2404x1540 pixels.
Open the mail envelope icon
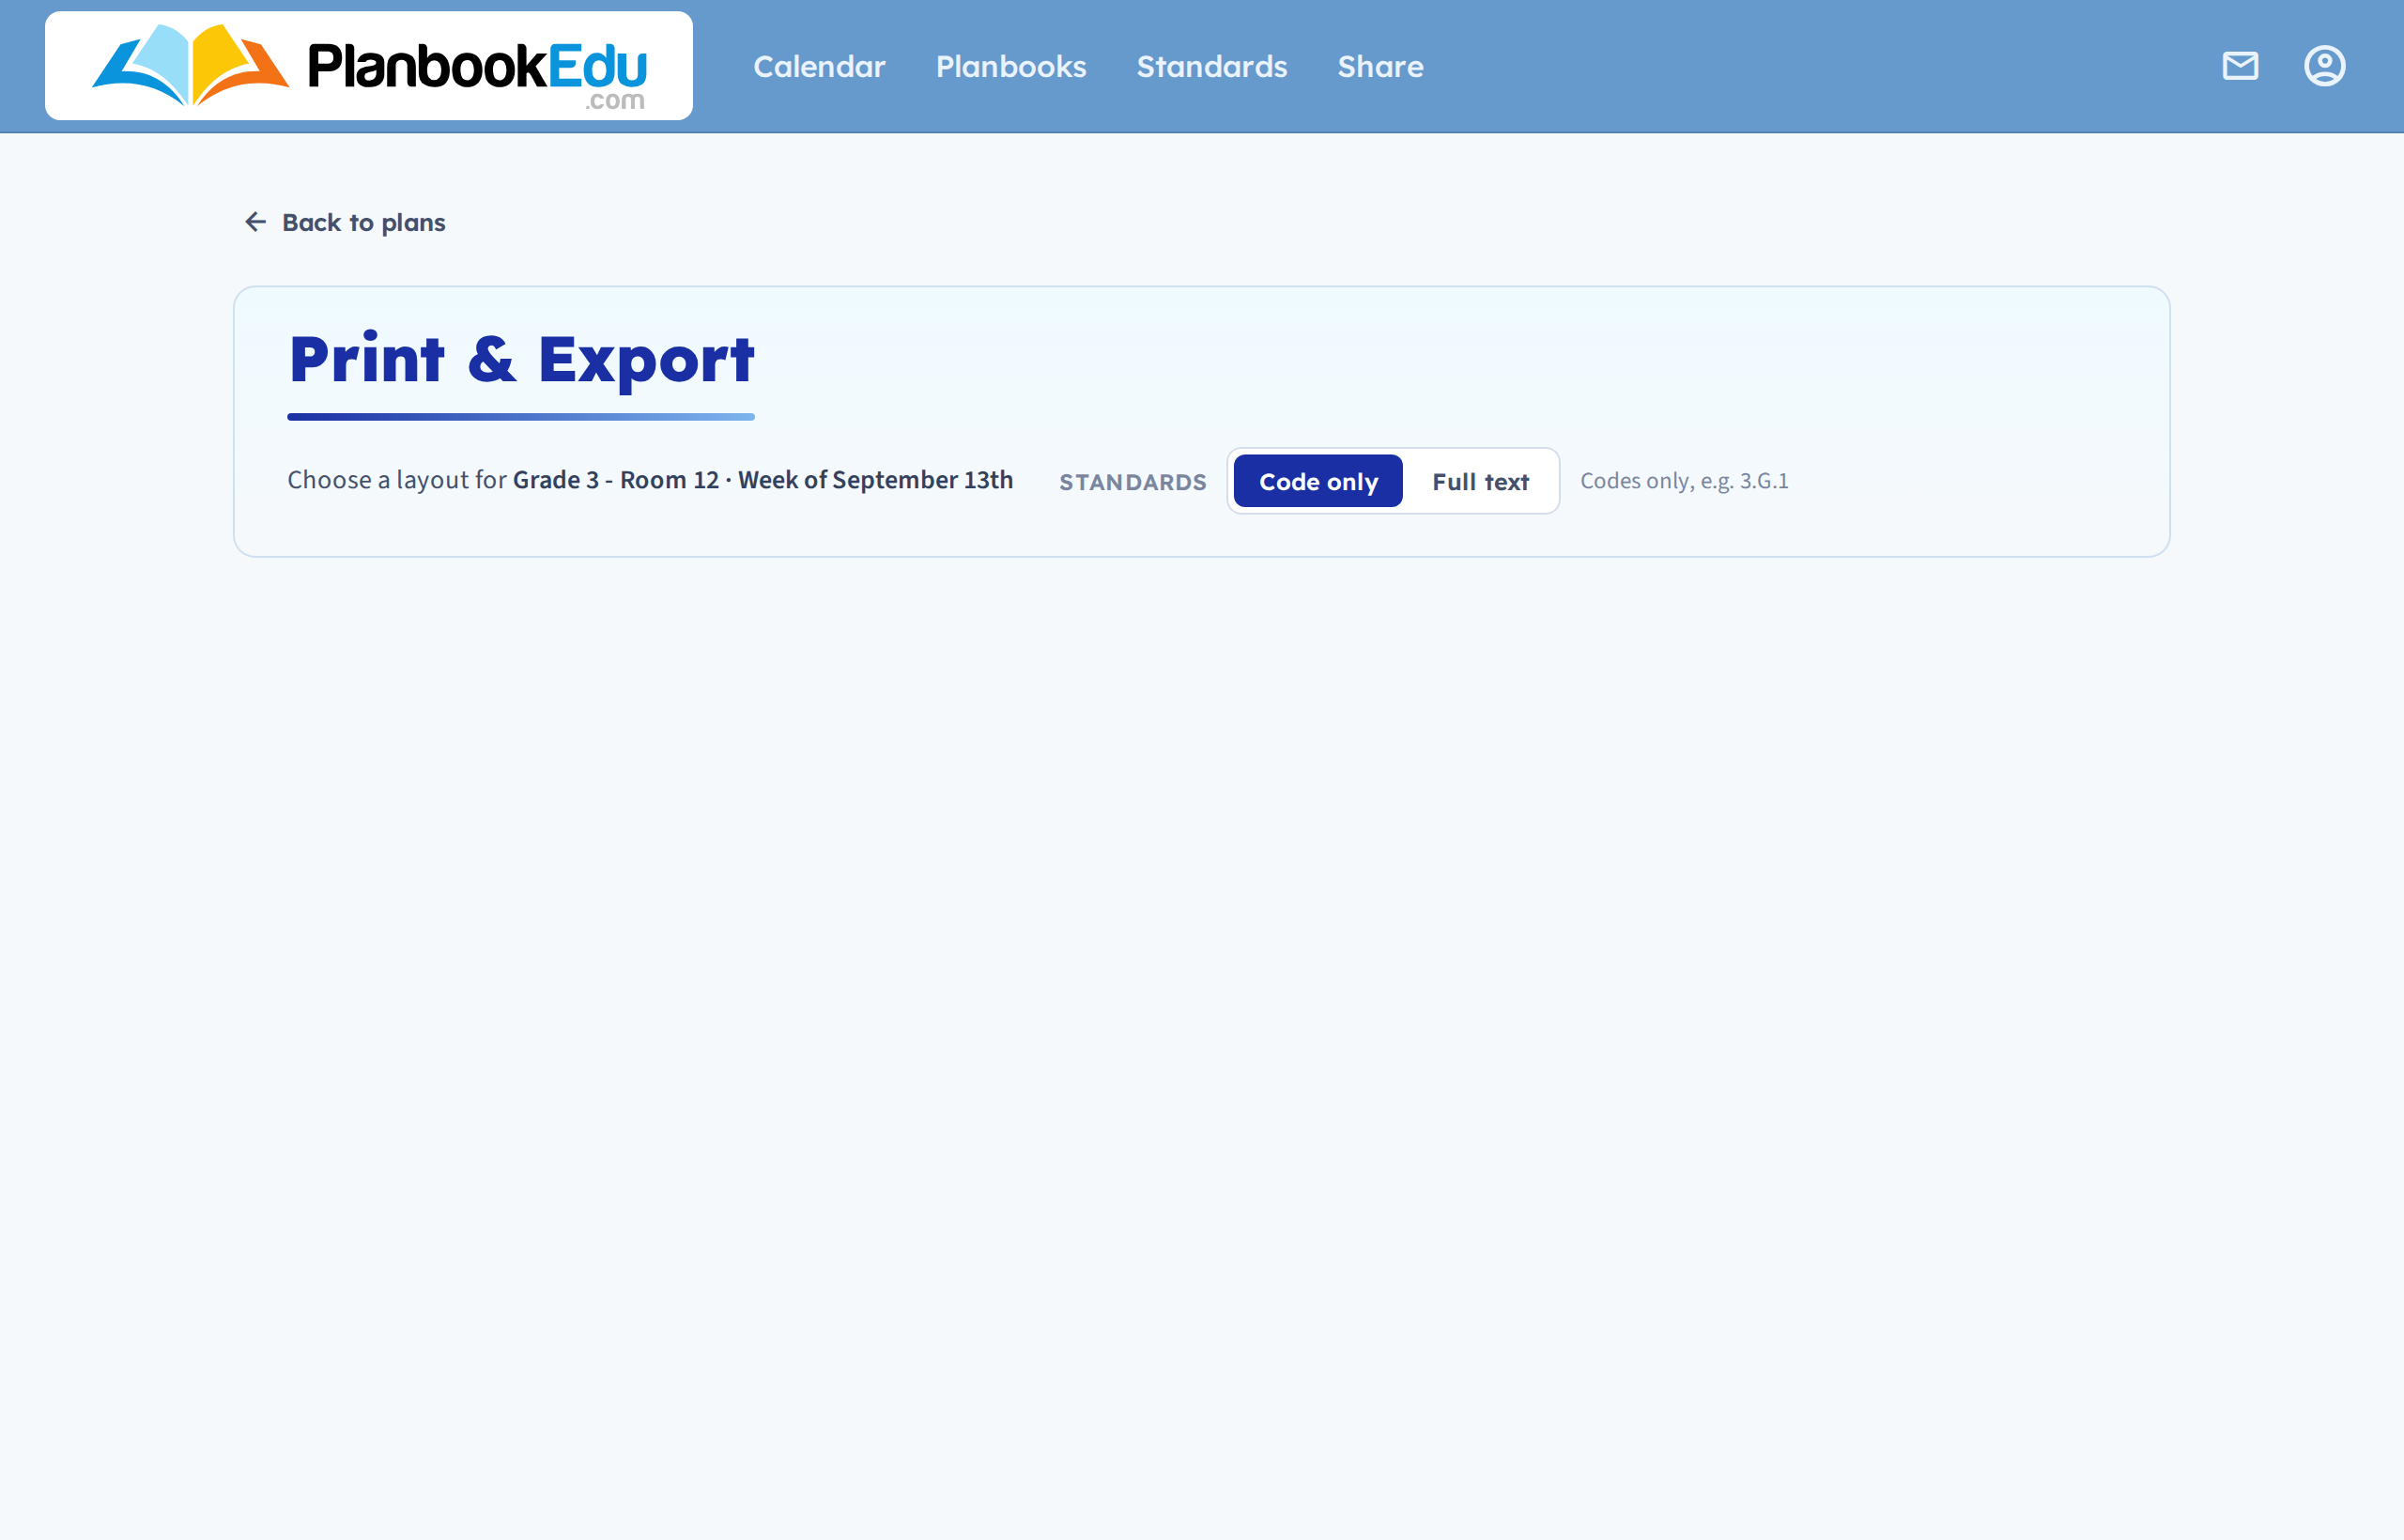pos(2240,66)
